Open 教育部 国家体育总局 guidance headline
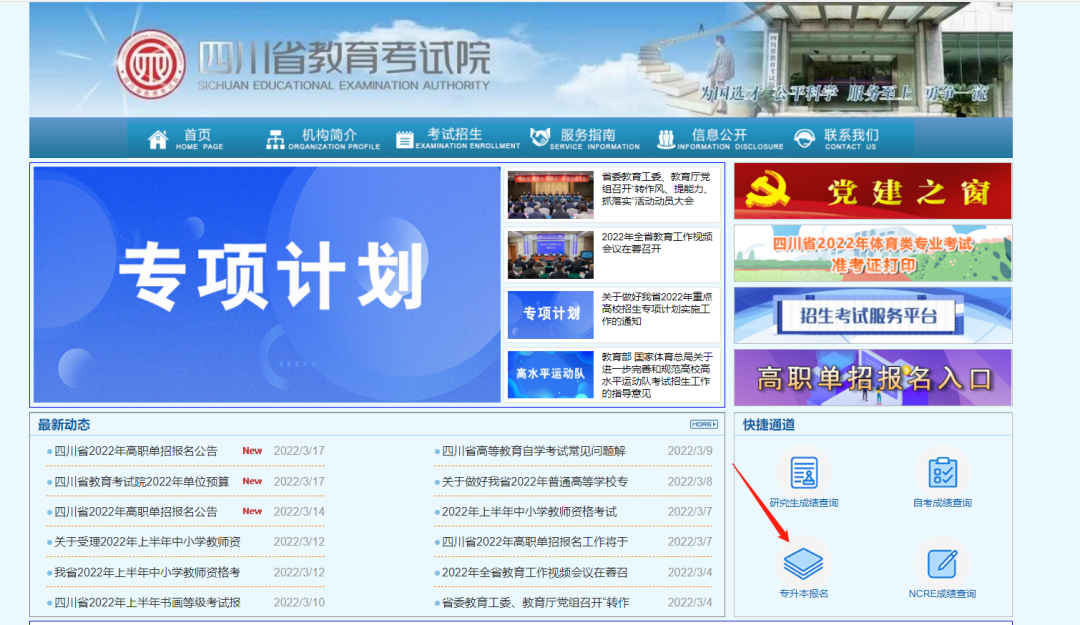 [657, 375]
